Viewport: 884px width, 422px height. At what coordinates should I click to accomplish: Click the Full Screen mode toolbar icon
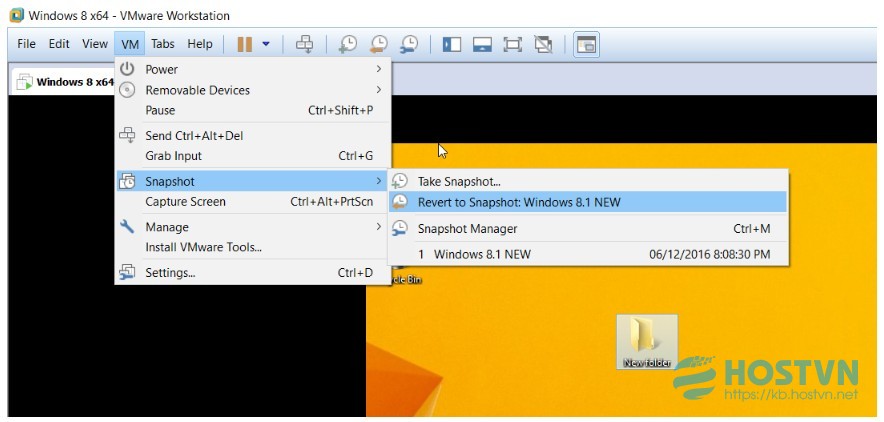[512, 45]
